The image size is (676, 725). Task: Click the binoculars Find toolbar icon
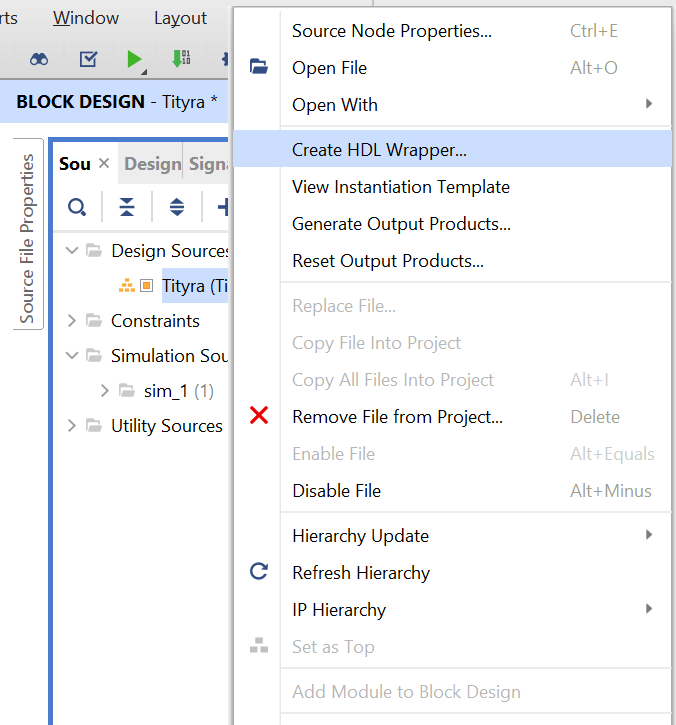(x=39, y=60)
